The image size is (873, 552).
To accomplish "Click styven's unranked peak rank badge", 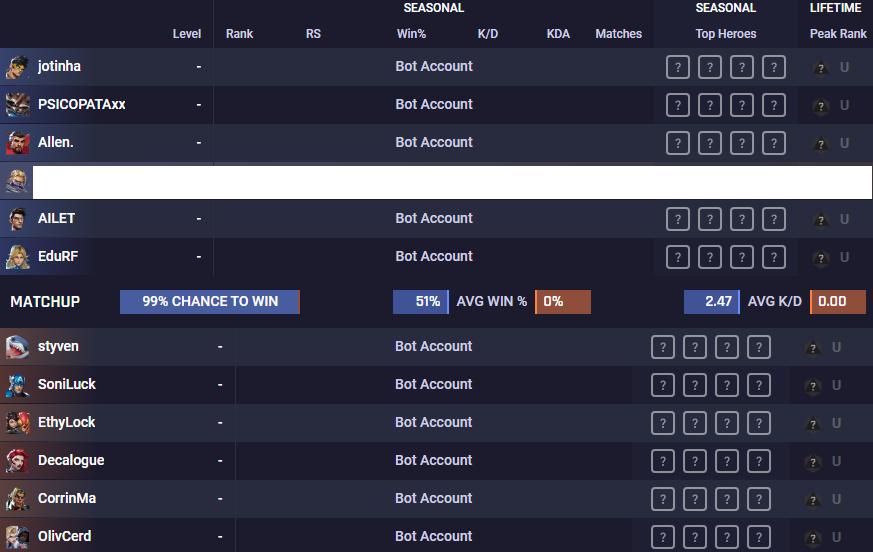I will [x=813, y=348].
